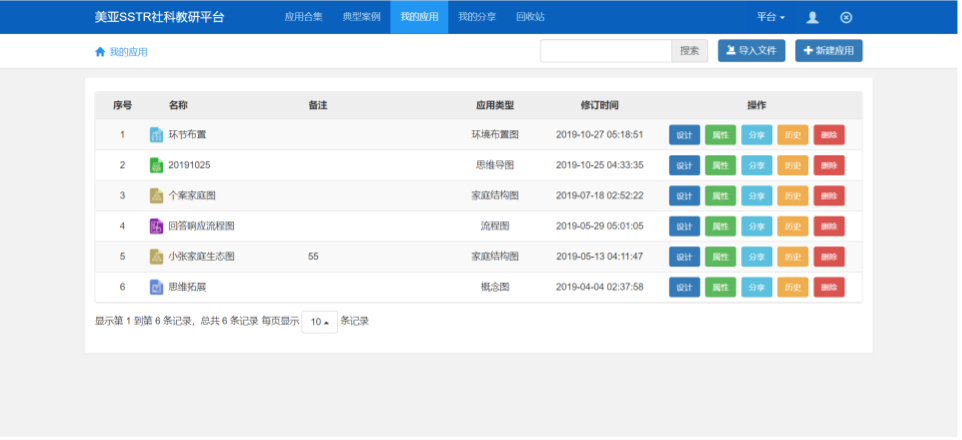Click file icon for 小张家庭生态图
This screenshot has width=962, height=440.
[x=156, y=257]
